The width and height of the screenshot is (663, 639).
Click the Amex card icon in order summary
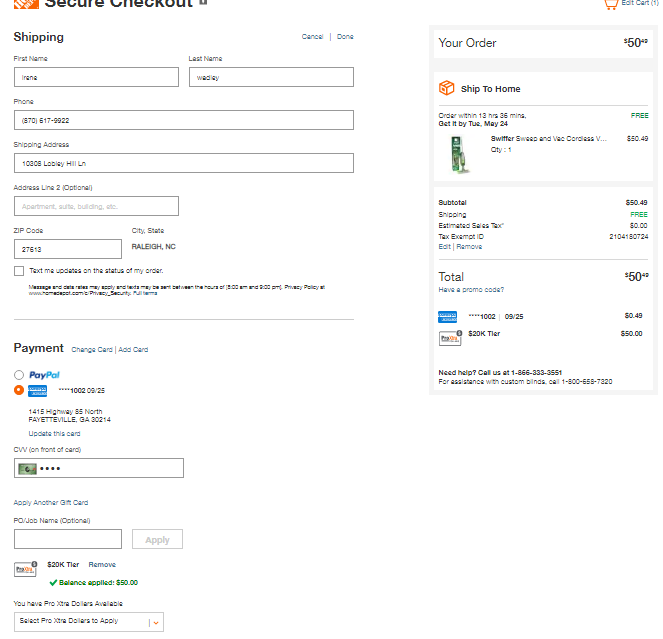(x=447, y=317)
